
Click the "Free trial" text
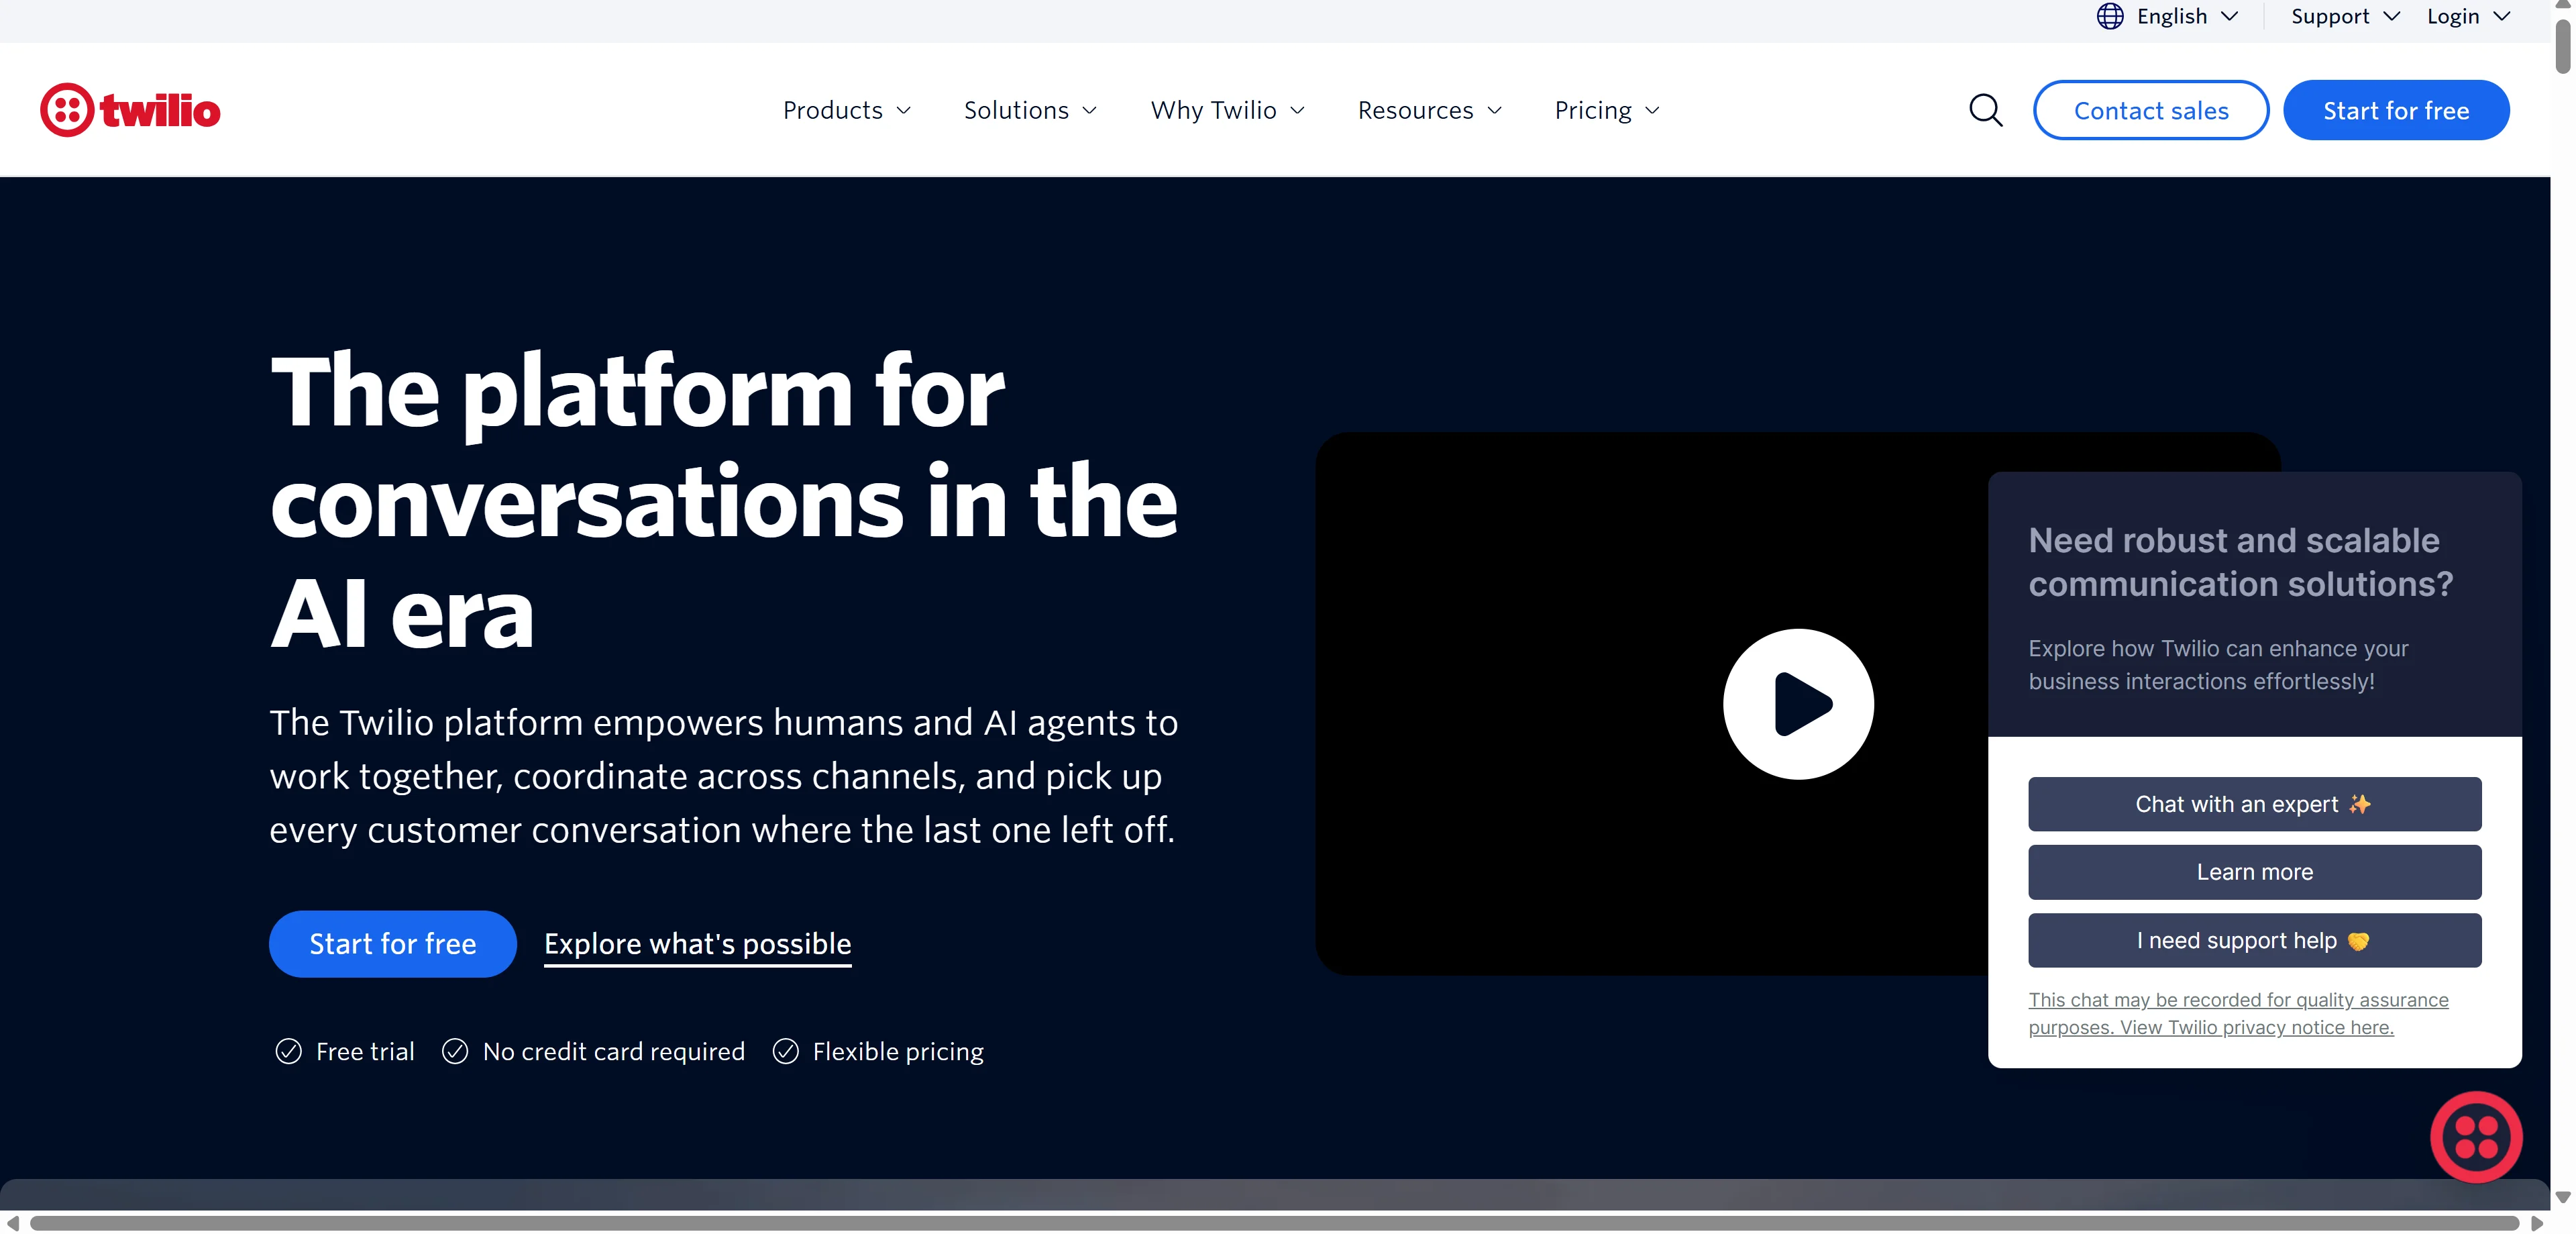point(365,1052)
